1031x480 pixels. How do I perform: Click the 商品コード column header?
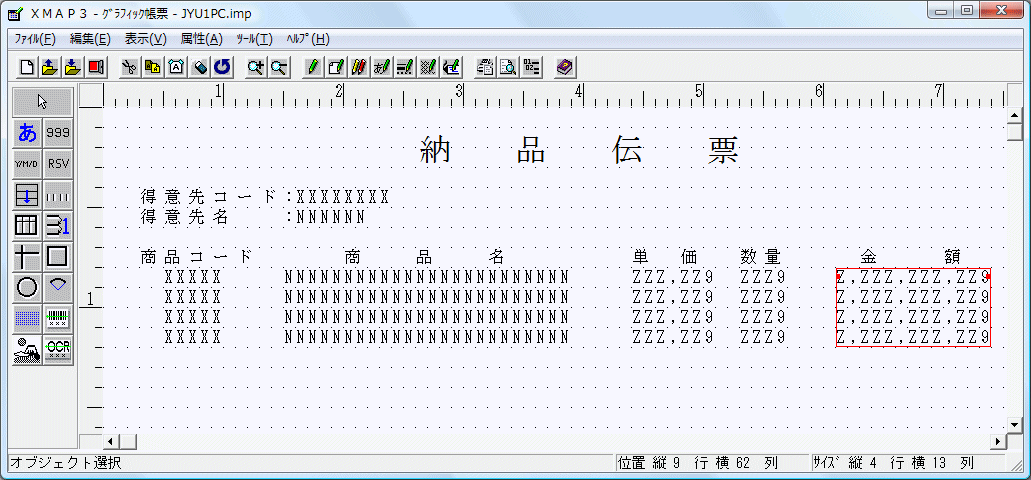[196, 256]
